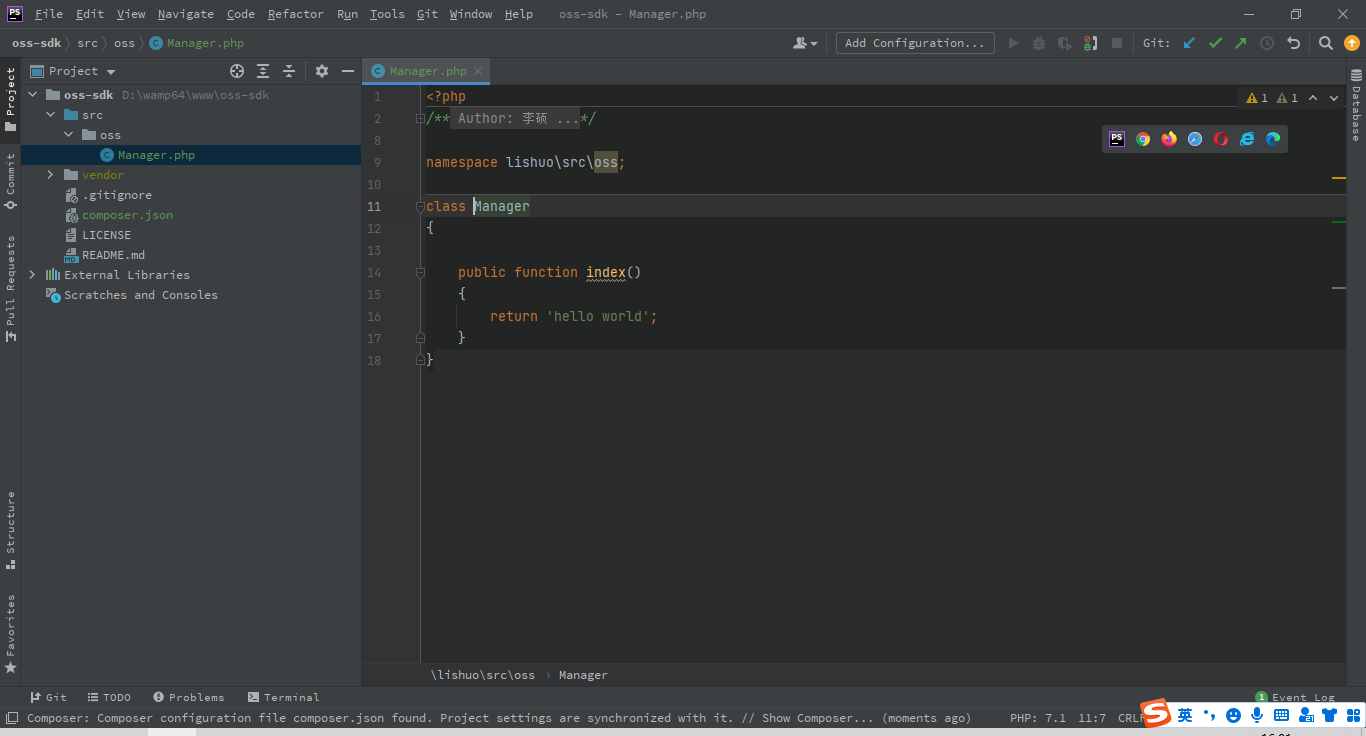Open Pull Requests sidebar tab
1366x736 pixels.
10,288
